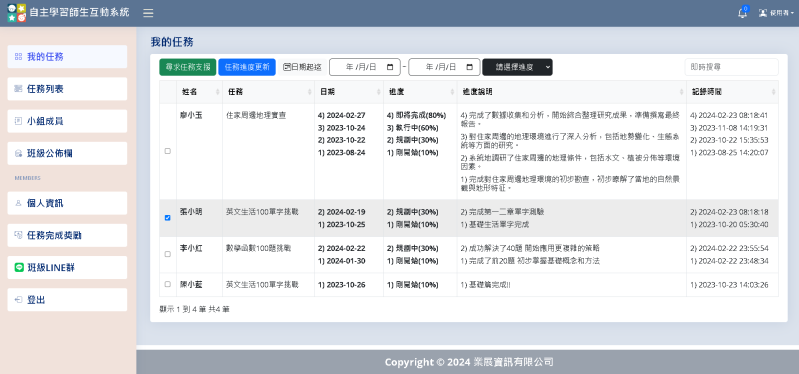
Task: Click the hamburger menu icon in header
Action: click(148, 13)
